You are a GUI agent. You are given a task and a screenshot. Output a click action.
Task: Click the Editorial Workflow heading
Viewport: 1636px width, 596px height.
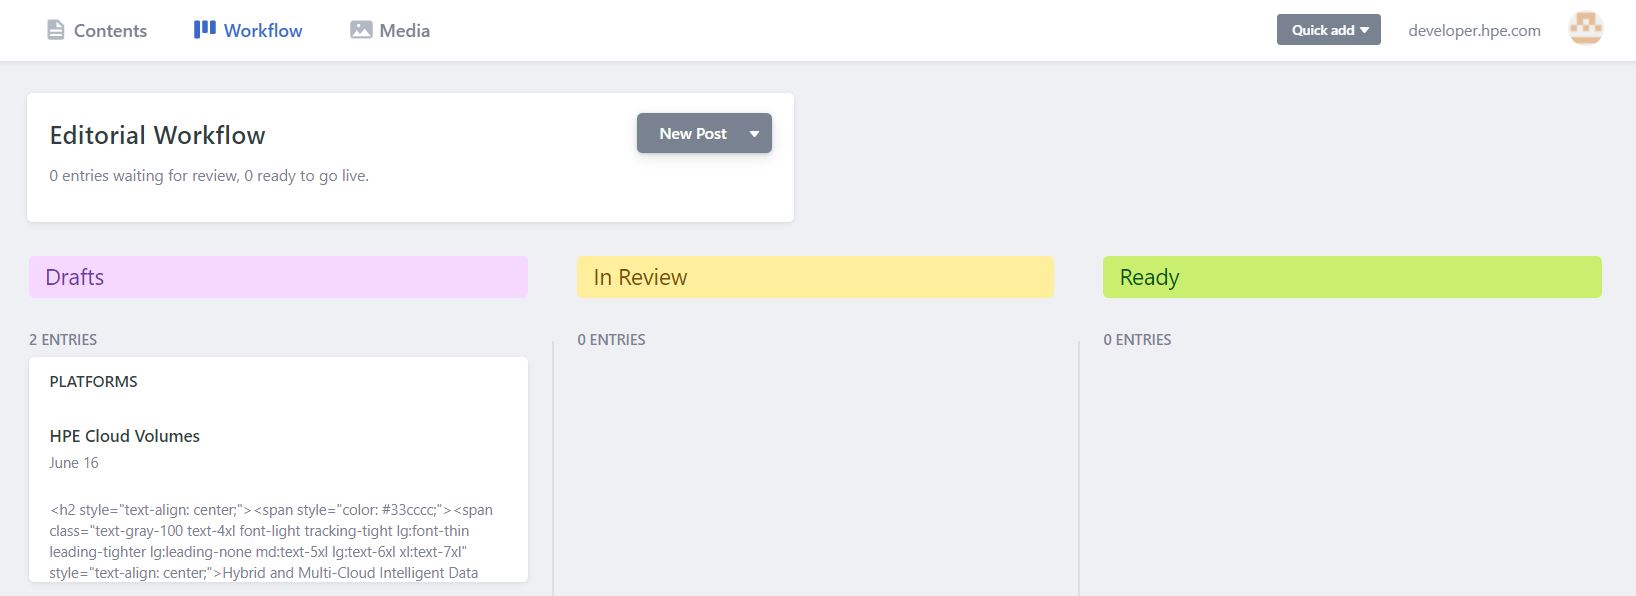[x=158, y=135]
